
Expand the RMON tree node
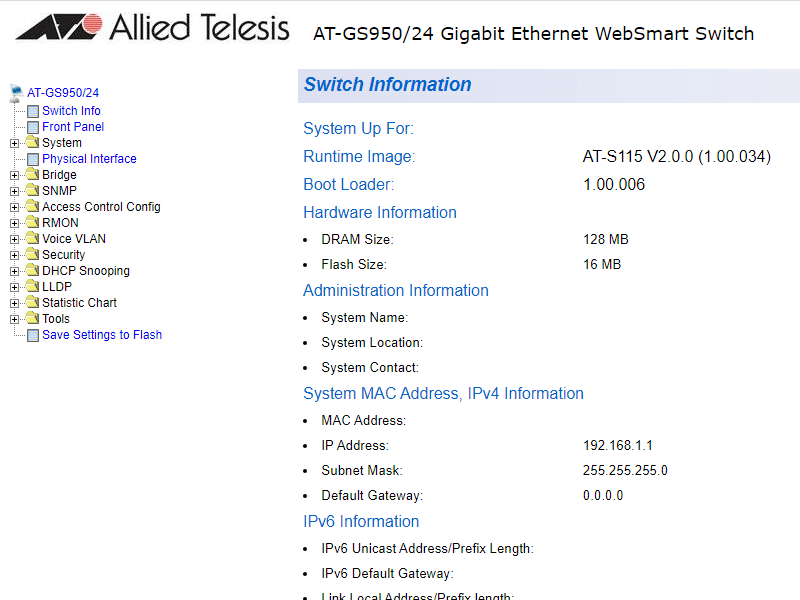14,223
